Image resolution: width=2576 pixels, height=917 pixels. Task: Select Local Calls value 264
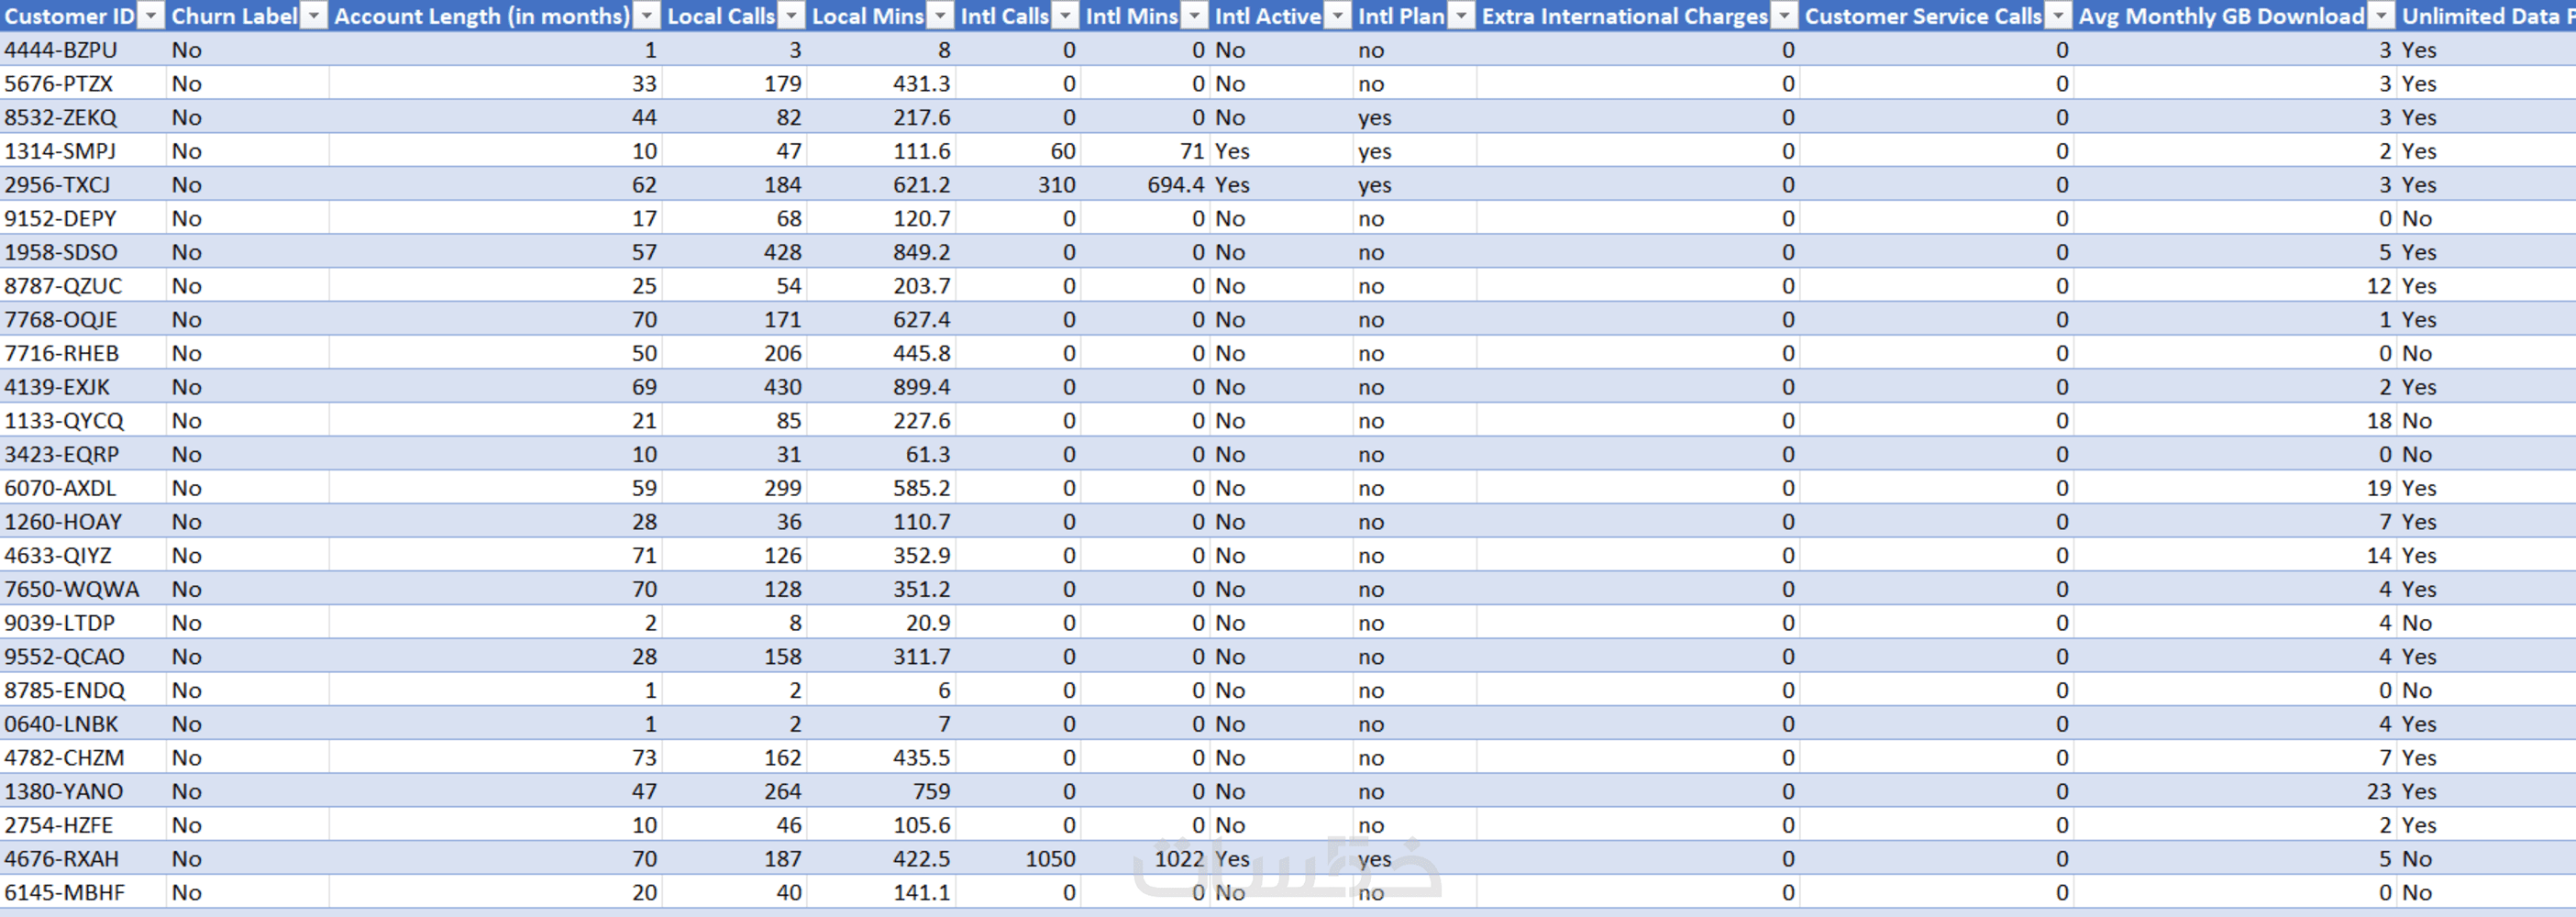734,791
